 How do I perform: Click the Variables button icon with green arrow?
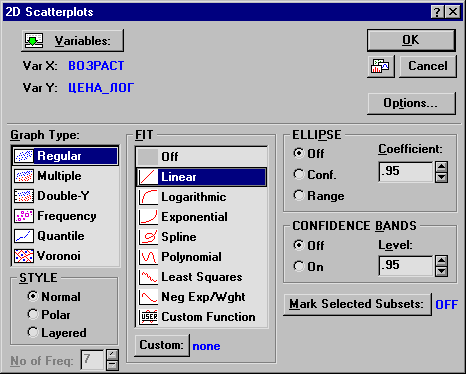(34, 41)
